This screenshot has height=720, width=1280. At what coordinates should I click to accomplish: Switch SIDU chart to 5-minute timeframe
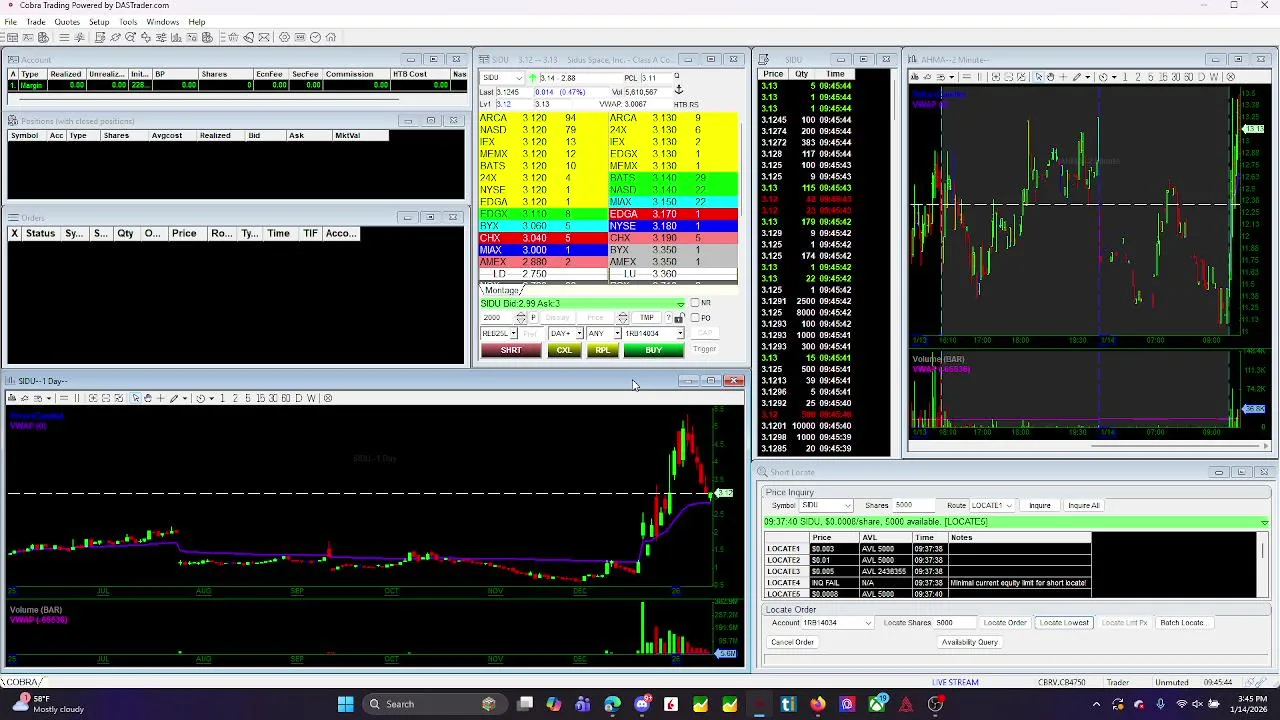click(x=248, y=398)
